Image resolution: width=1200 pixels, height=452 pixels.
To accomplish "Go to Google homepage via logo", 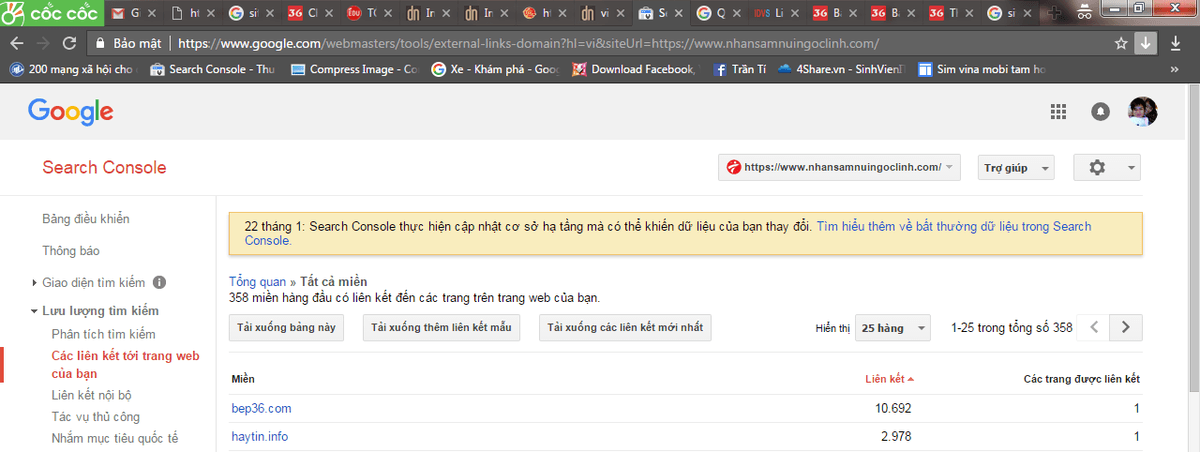I will tap(70, 113).
